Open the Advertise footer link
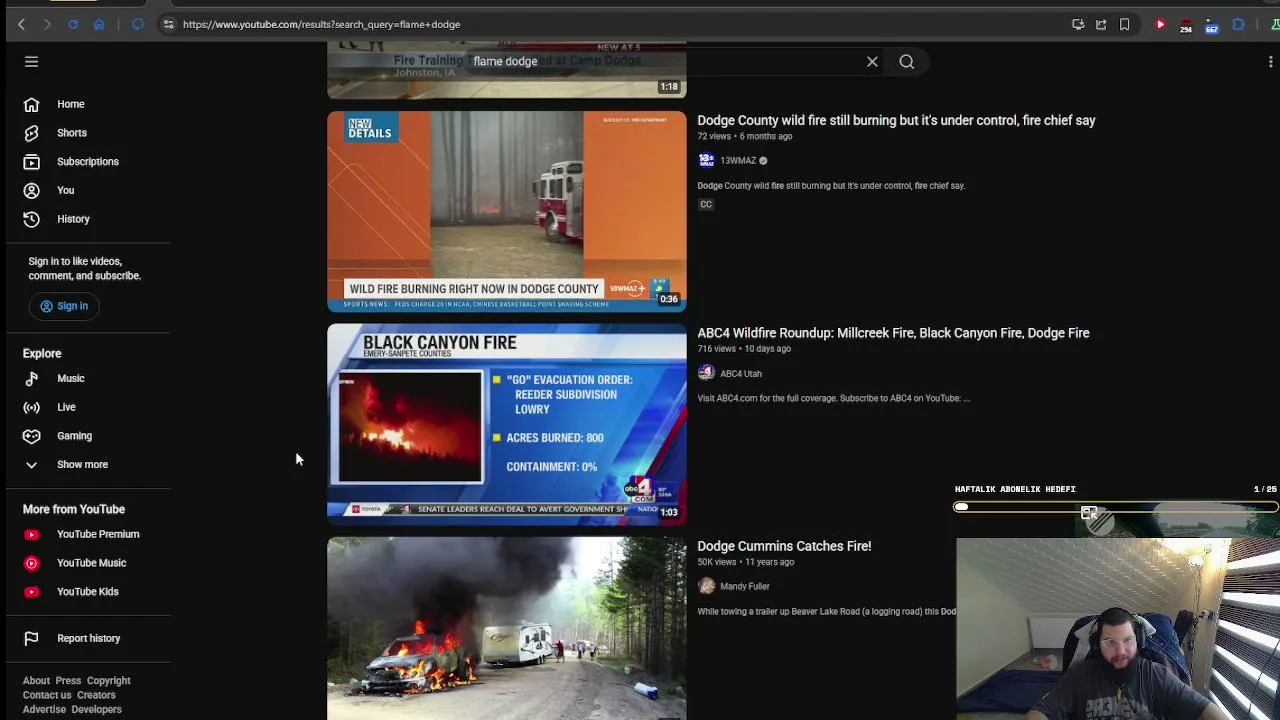Image resolution: width=1280 pixels, height=720 pixels. tap(44, 709)
